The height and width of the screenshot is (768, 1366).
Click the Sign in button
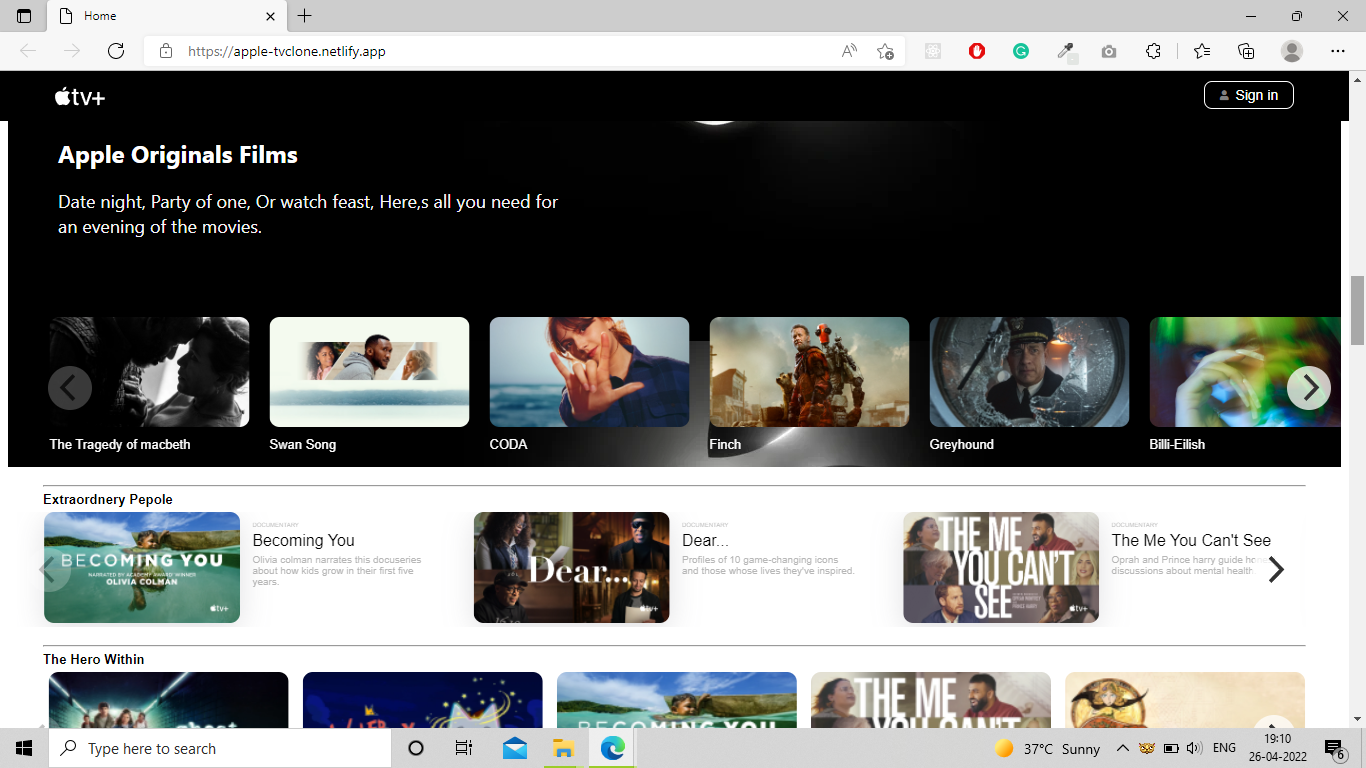point(1248,95)
